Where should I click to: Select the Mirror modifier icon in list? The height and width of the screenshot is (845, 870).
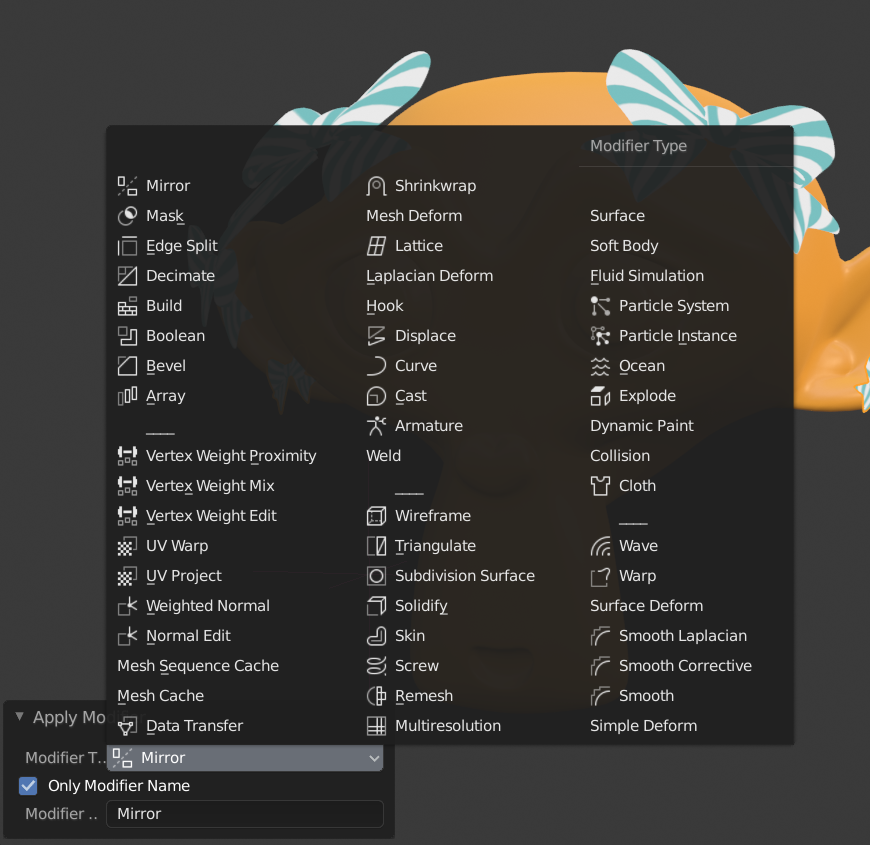pyautogui.click(x=127, y=186)
